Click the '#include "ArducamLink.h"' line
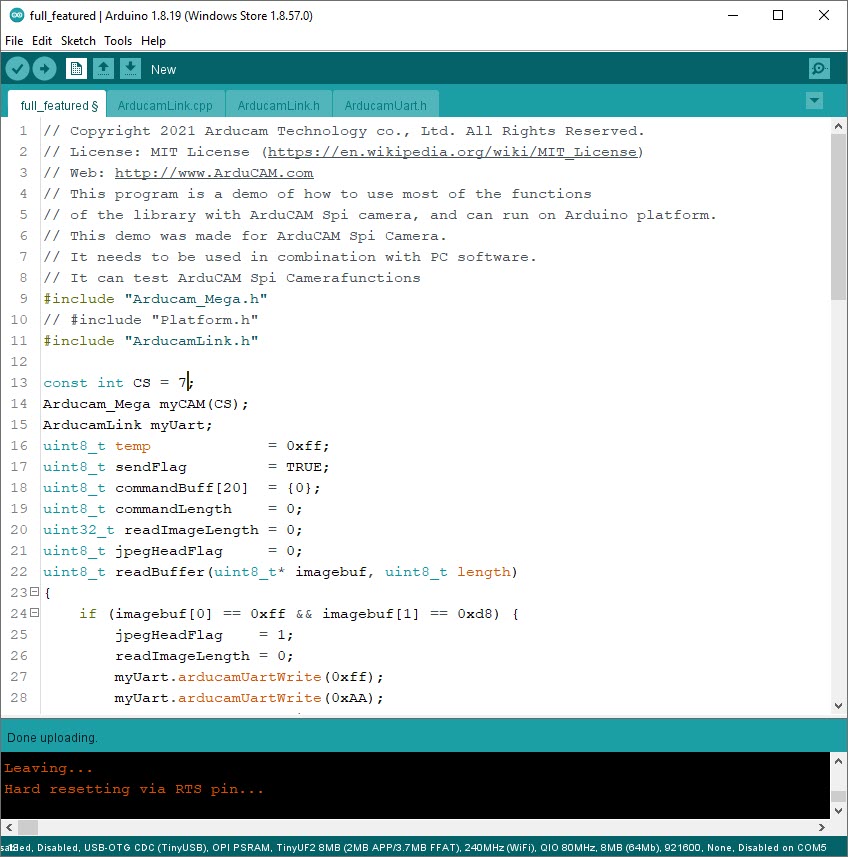The width and height of the screenshot is (848, 857). pos(151,341)
